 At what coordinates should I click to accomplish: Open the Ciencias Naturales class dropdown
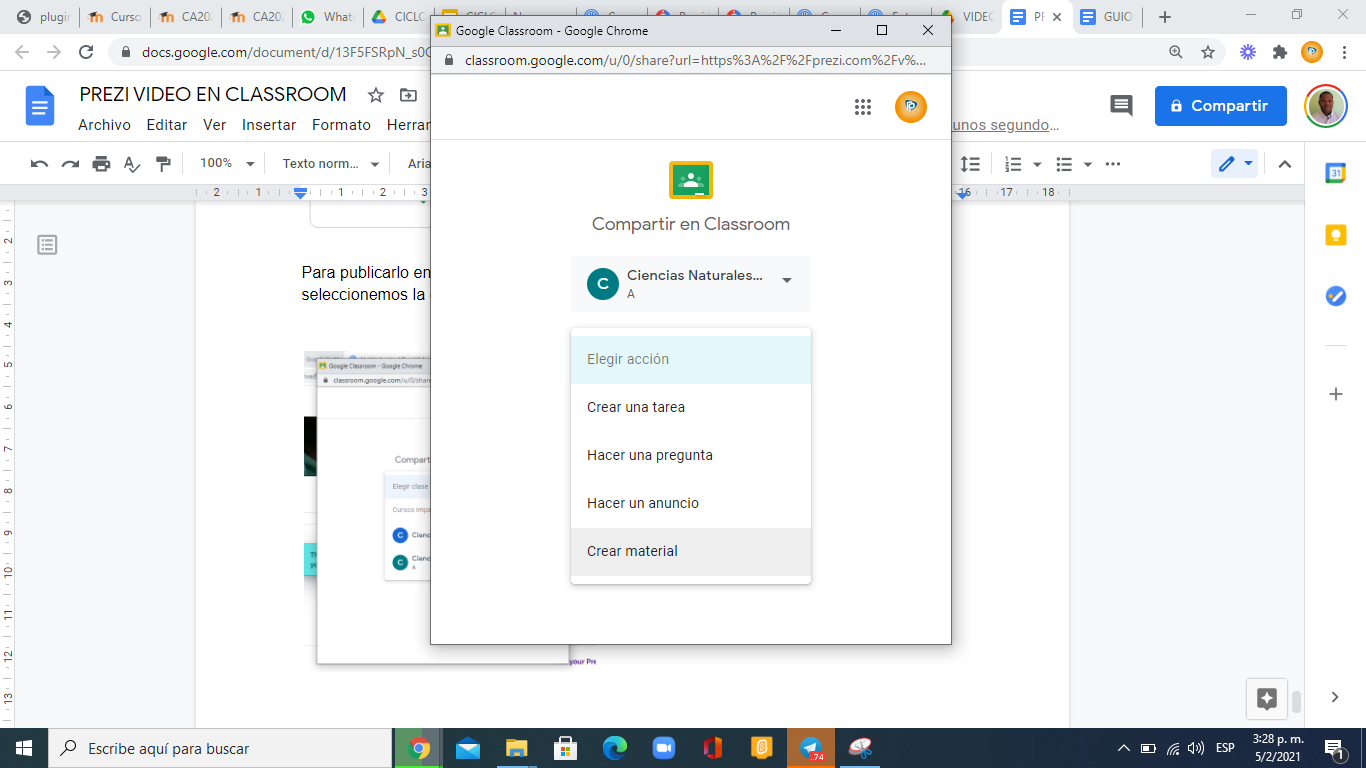click(690, 284)
